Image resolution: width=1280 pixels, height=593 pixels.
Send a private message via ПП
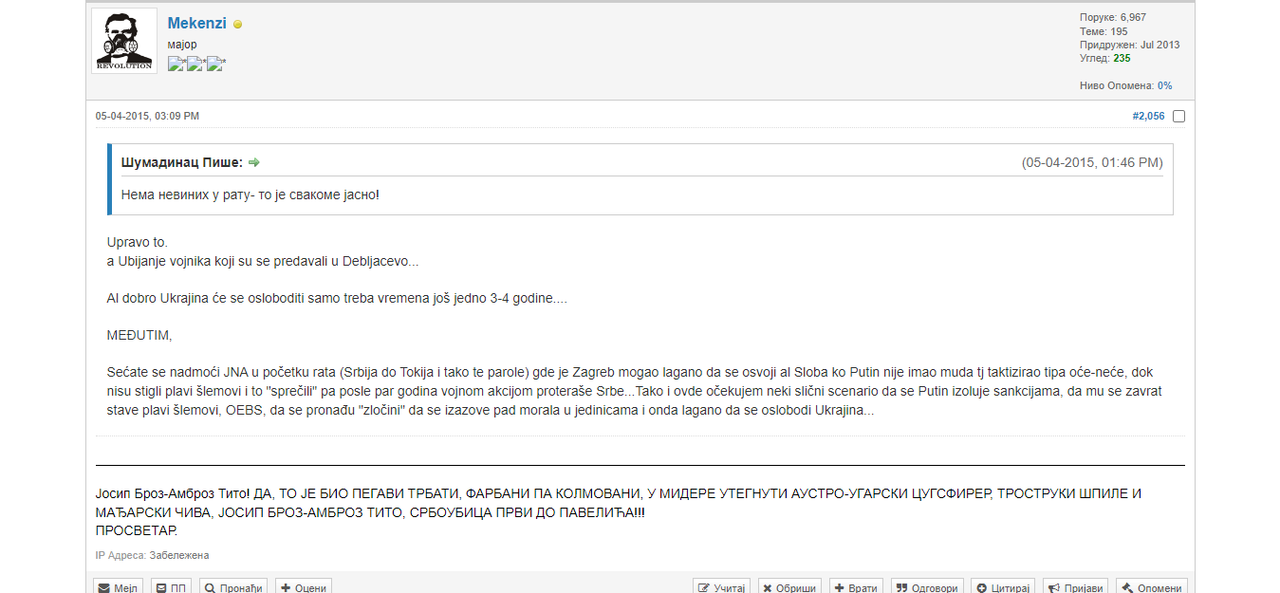coord(171,588)
